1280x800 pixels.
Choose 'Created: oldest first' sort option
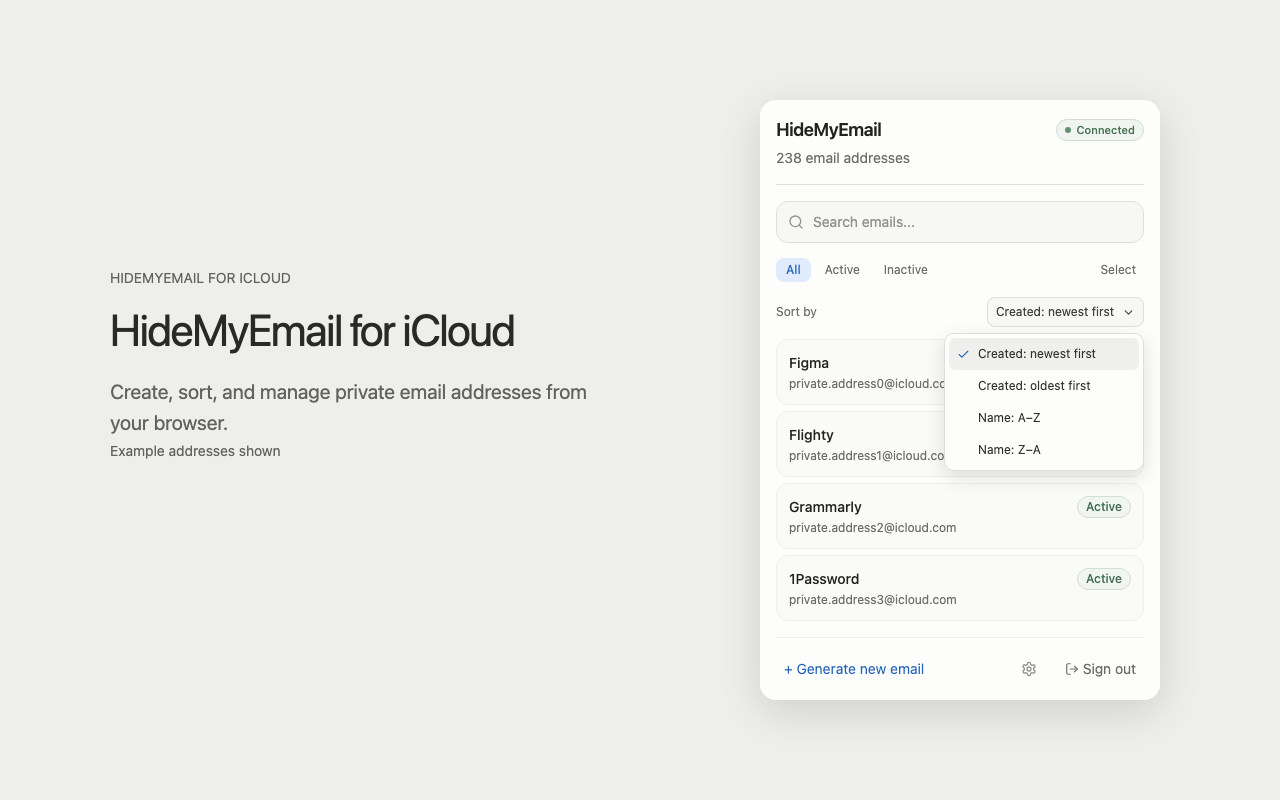point(1044,386)
